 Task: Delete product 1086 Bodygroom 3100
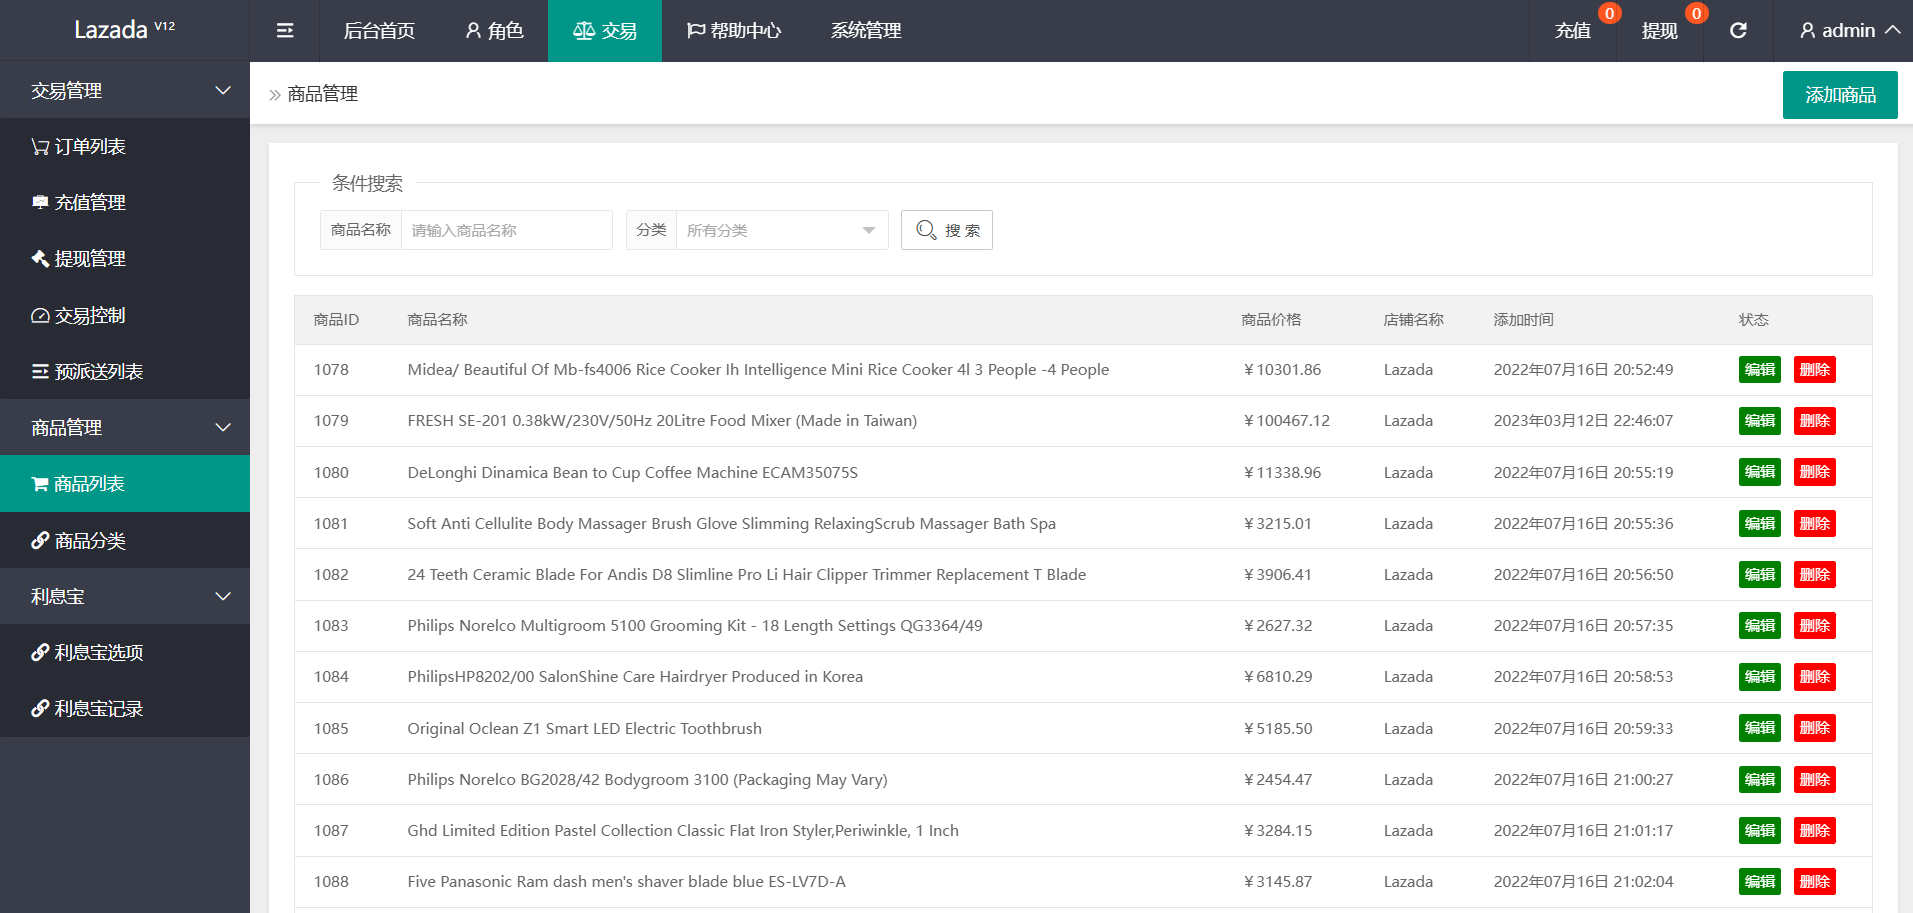[1815, 780]
